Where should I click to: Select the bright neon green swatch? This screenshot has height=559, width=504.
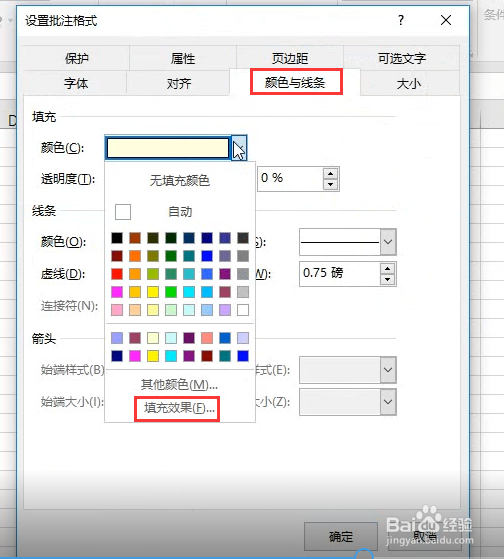coord(171,292)
